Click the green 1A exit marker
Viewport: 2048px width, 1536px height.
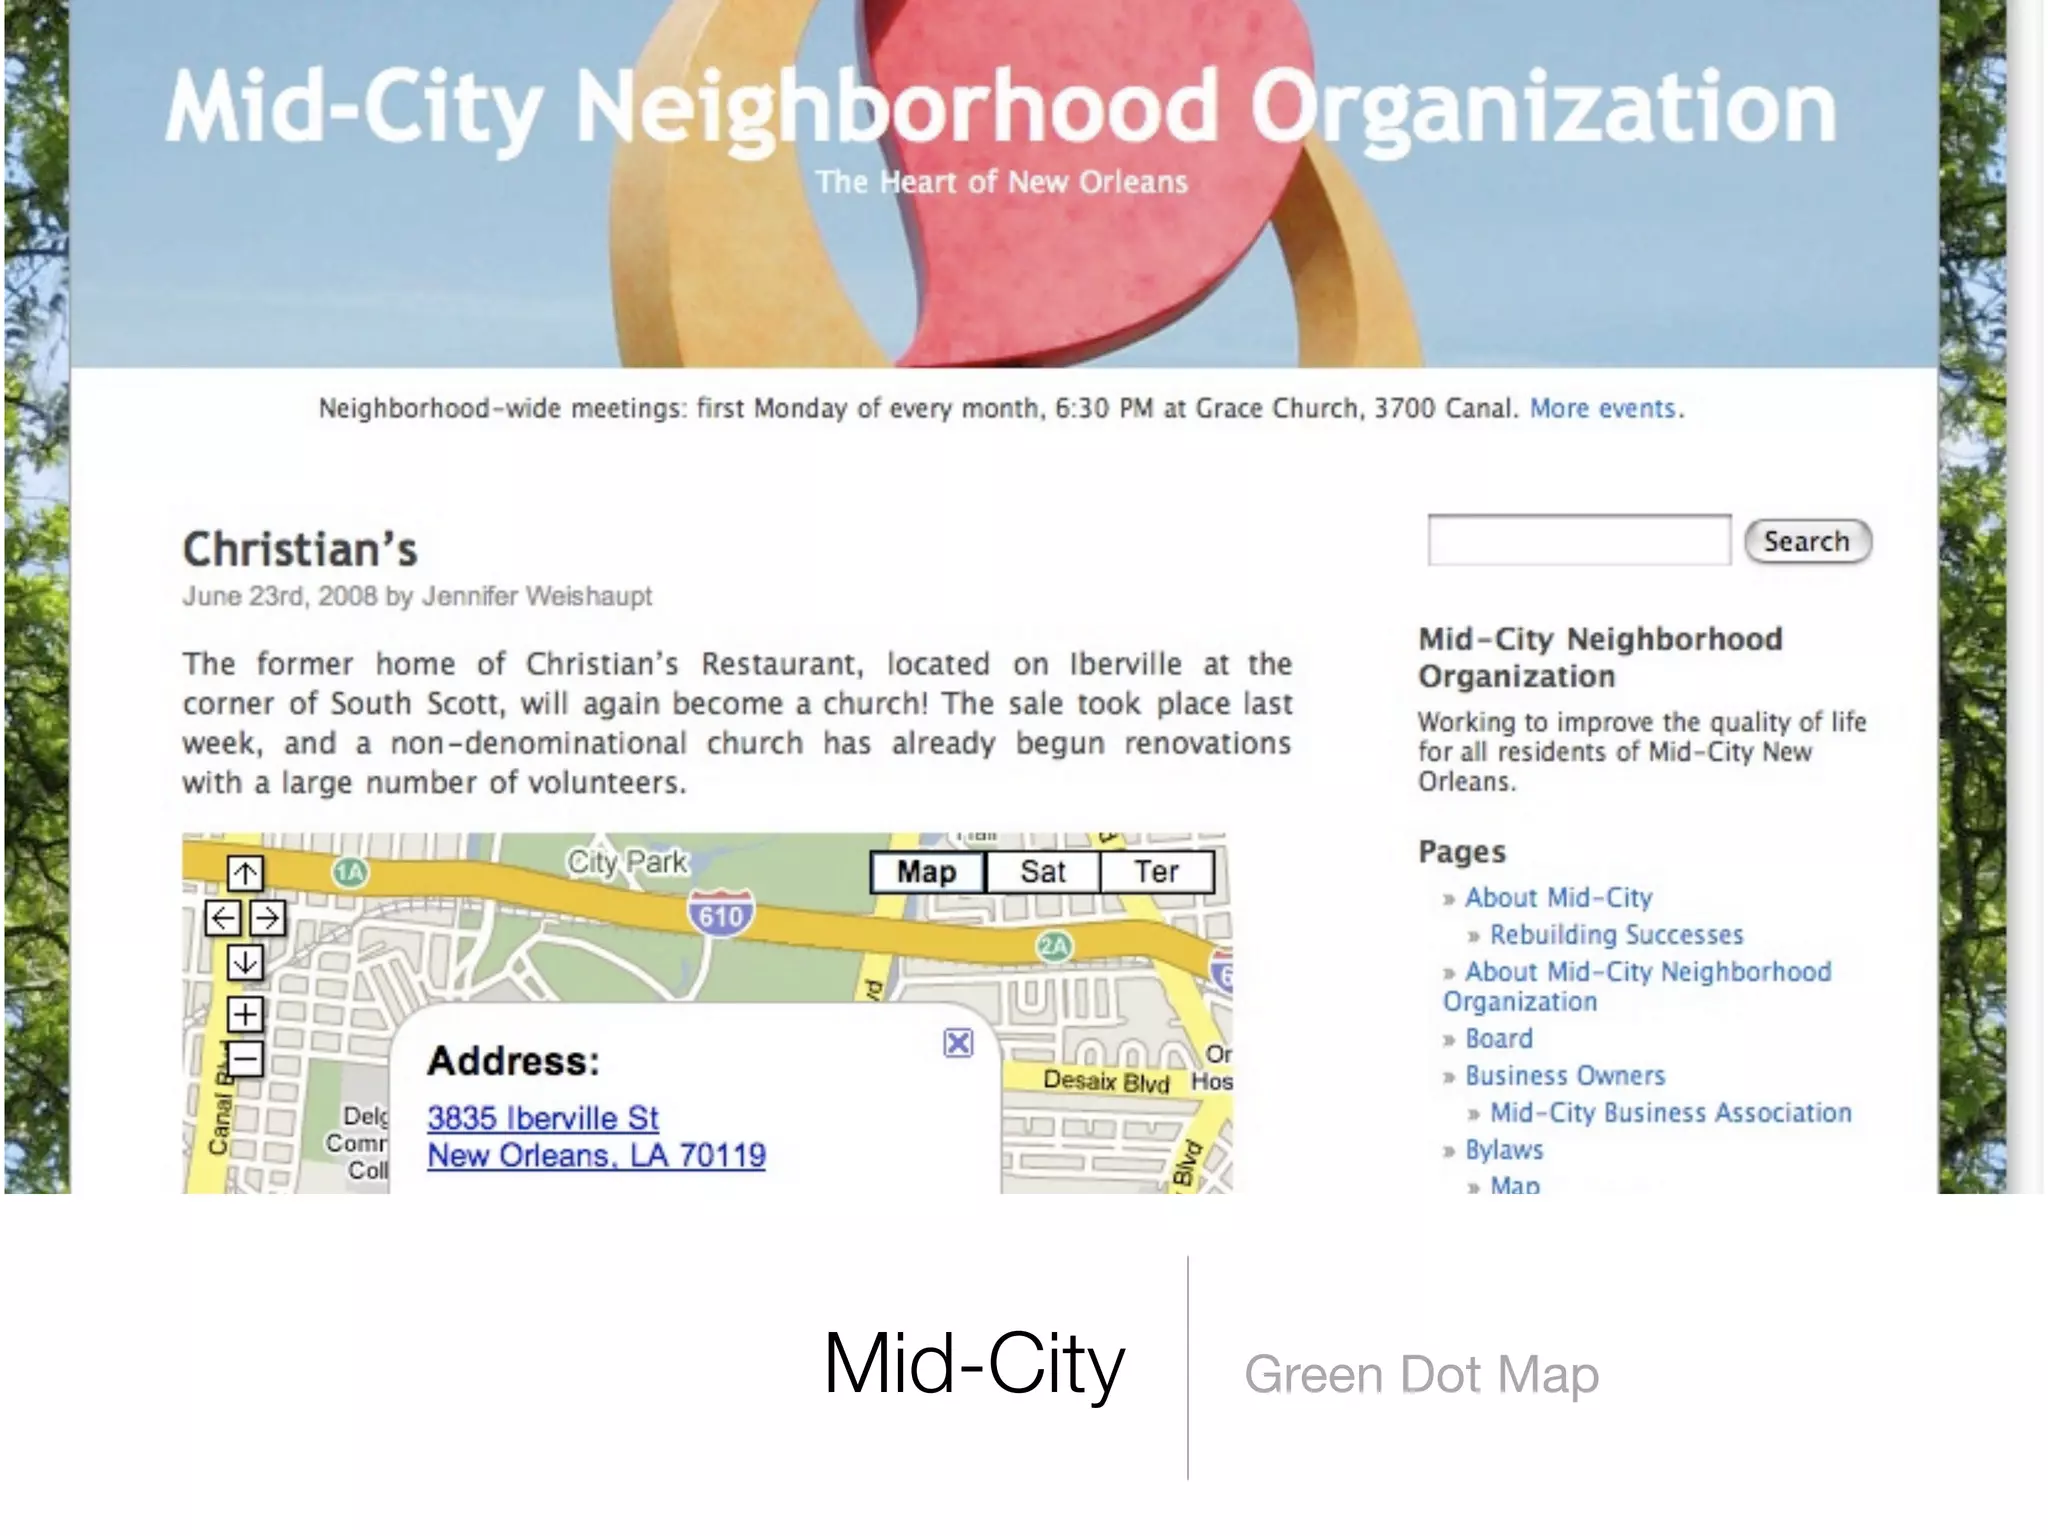pyautogui.click(x=350, y=873)
